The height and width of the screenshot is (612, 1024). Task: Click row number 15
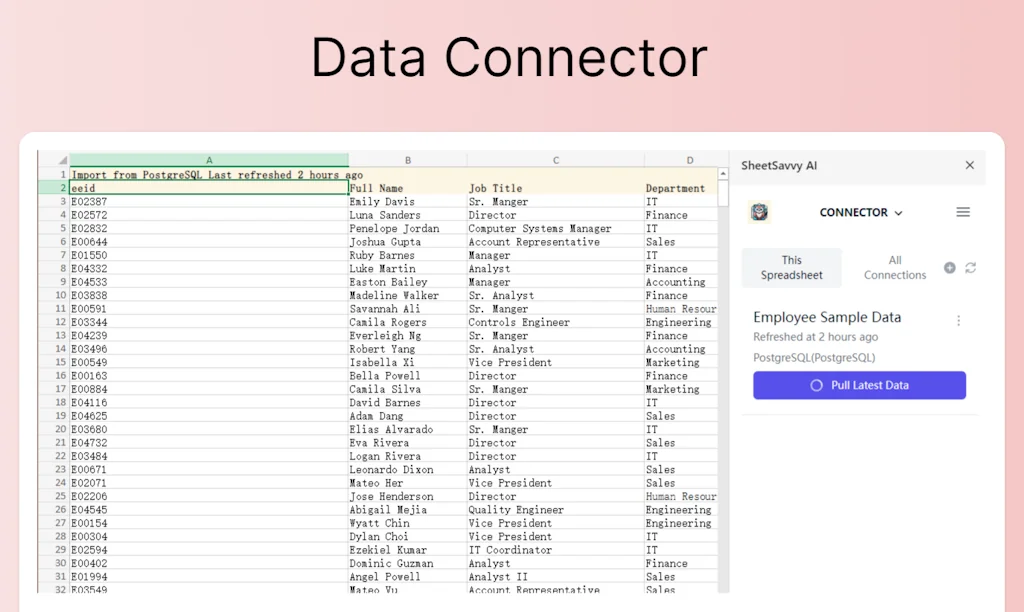(x=59, y=362)
